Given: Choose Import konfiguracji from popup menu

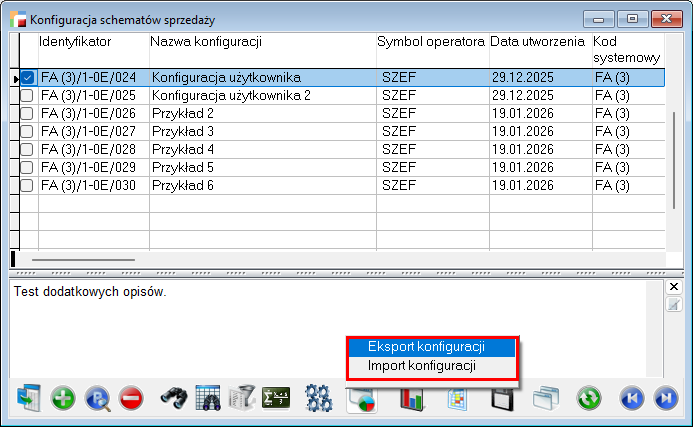Looking at the screenshot, I should [x=421, y=366].
